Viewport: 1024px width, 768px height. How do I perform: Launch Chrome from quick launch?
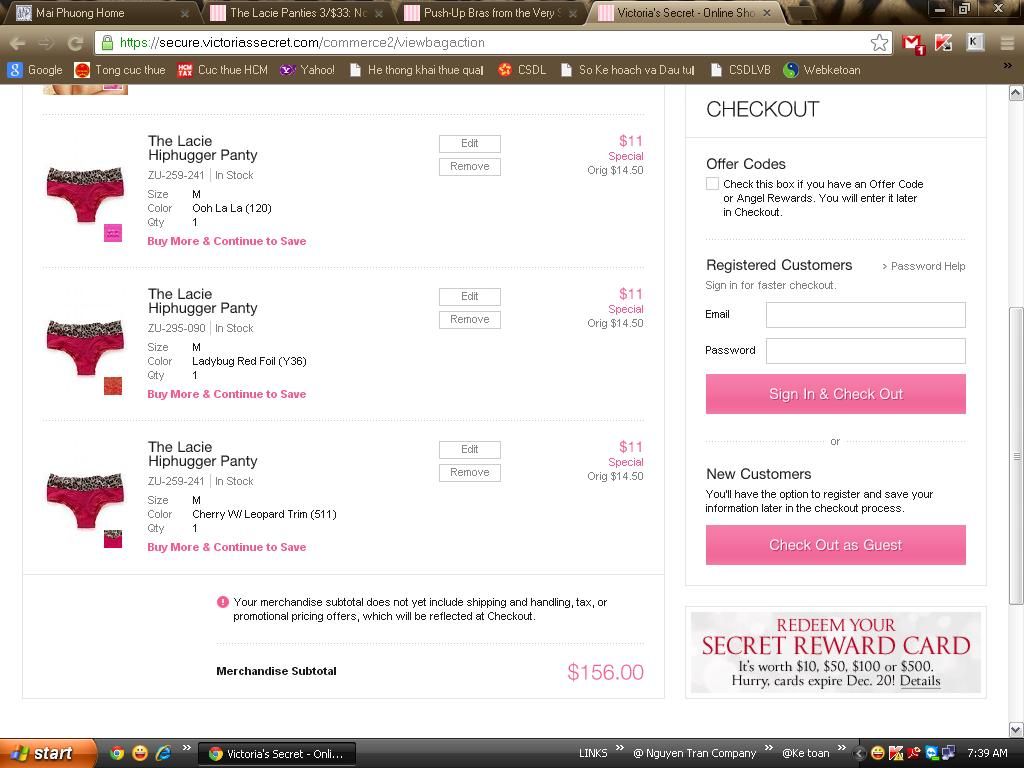click(117, 753)
